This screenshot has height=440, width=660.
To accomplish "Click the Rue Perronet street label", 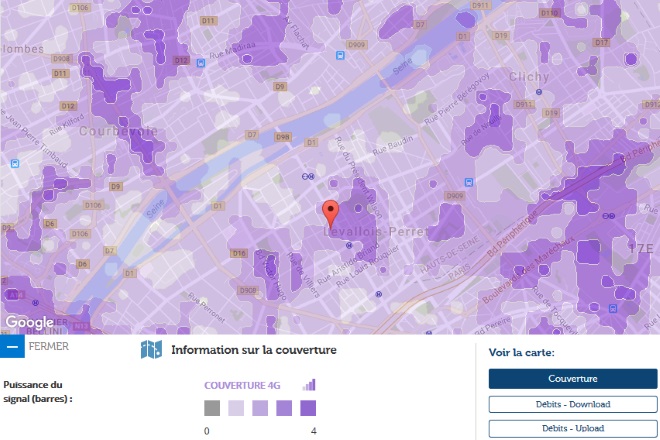I will [206, 308].
